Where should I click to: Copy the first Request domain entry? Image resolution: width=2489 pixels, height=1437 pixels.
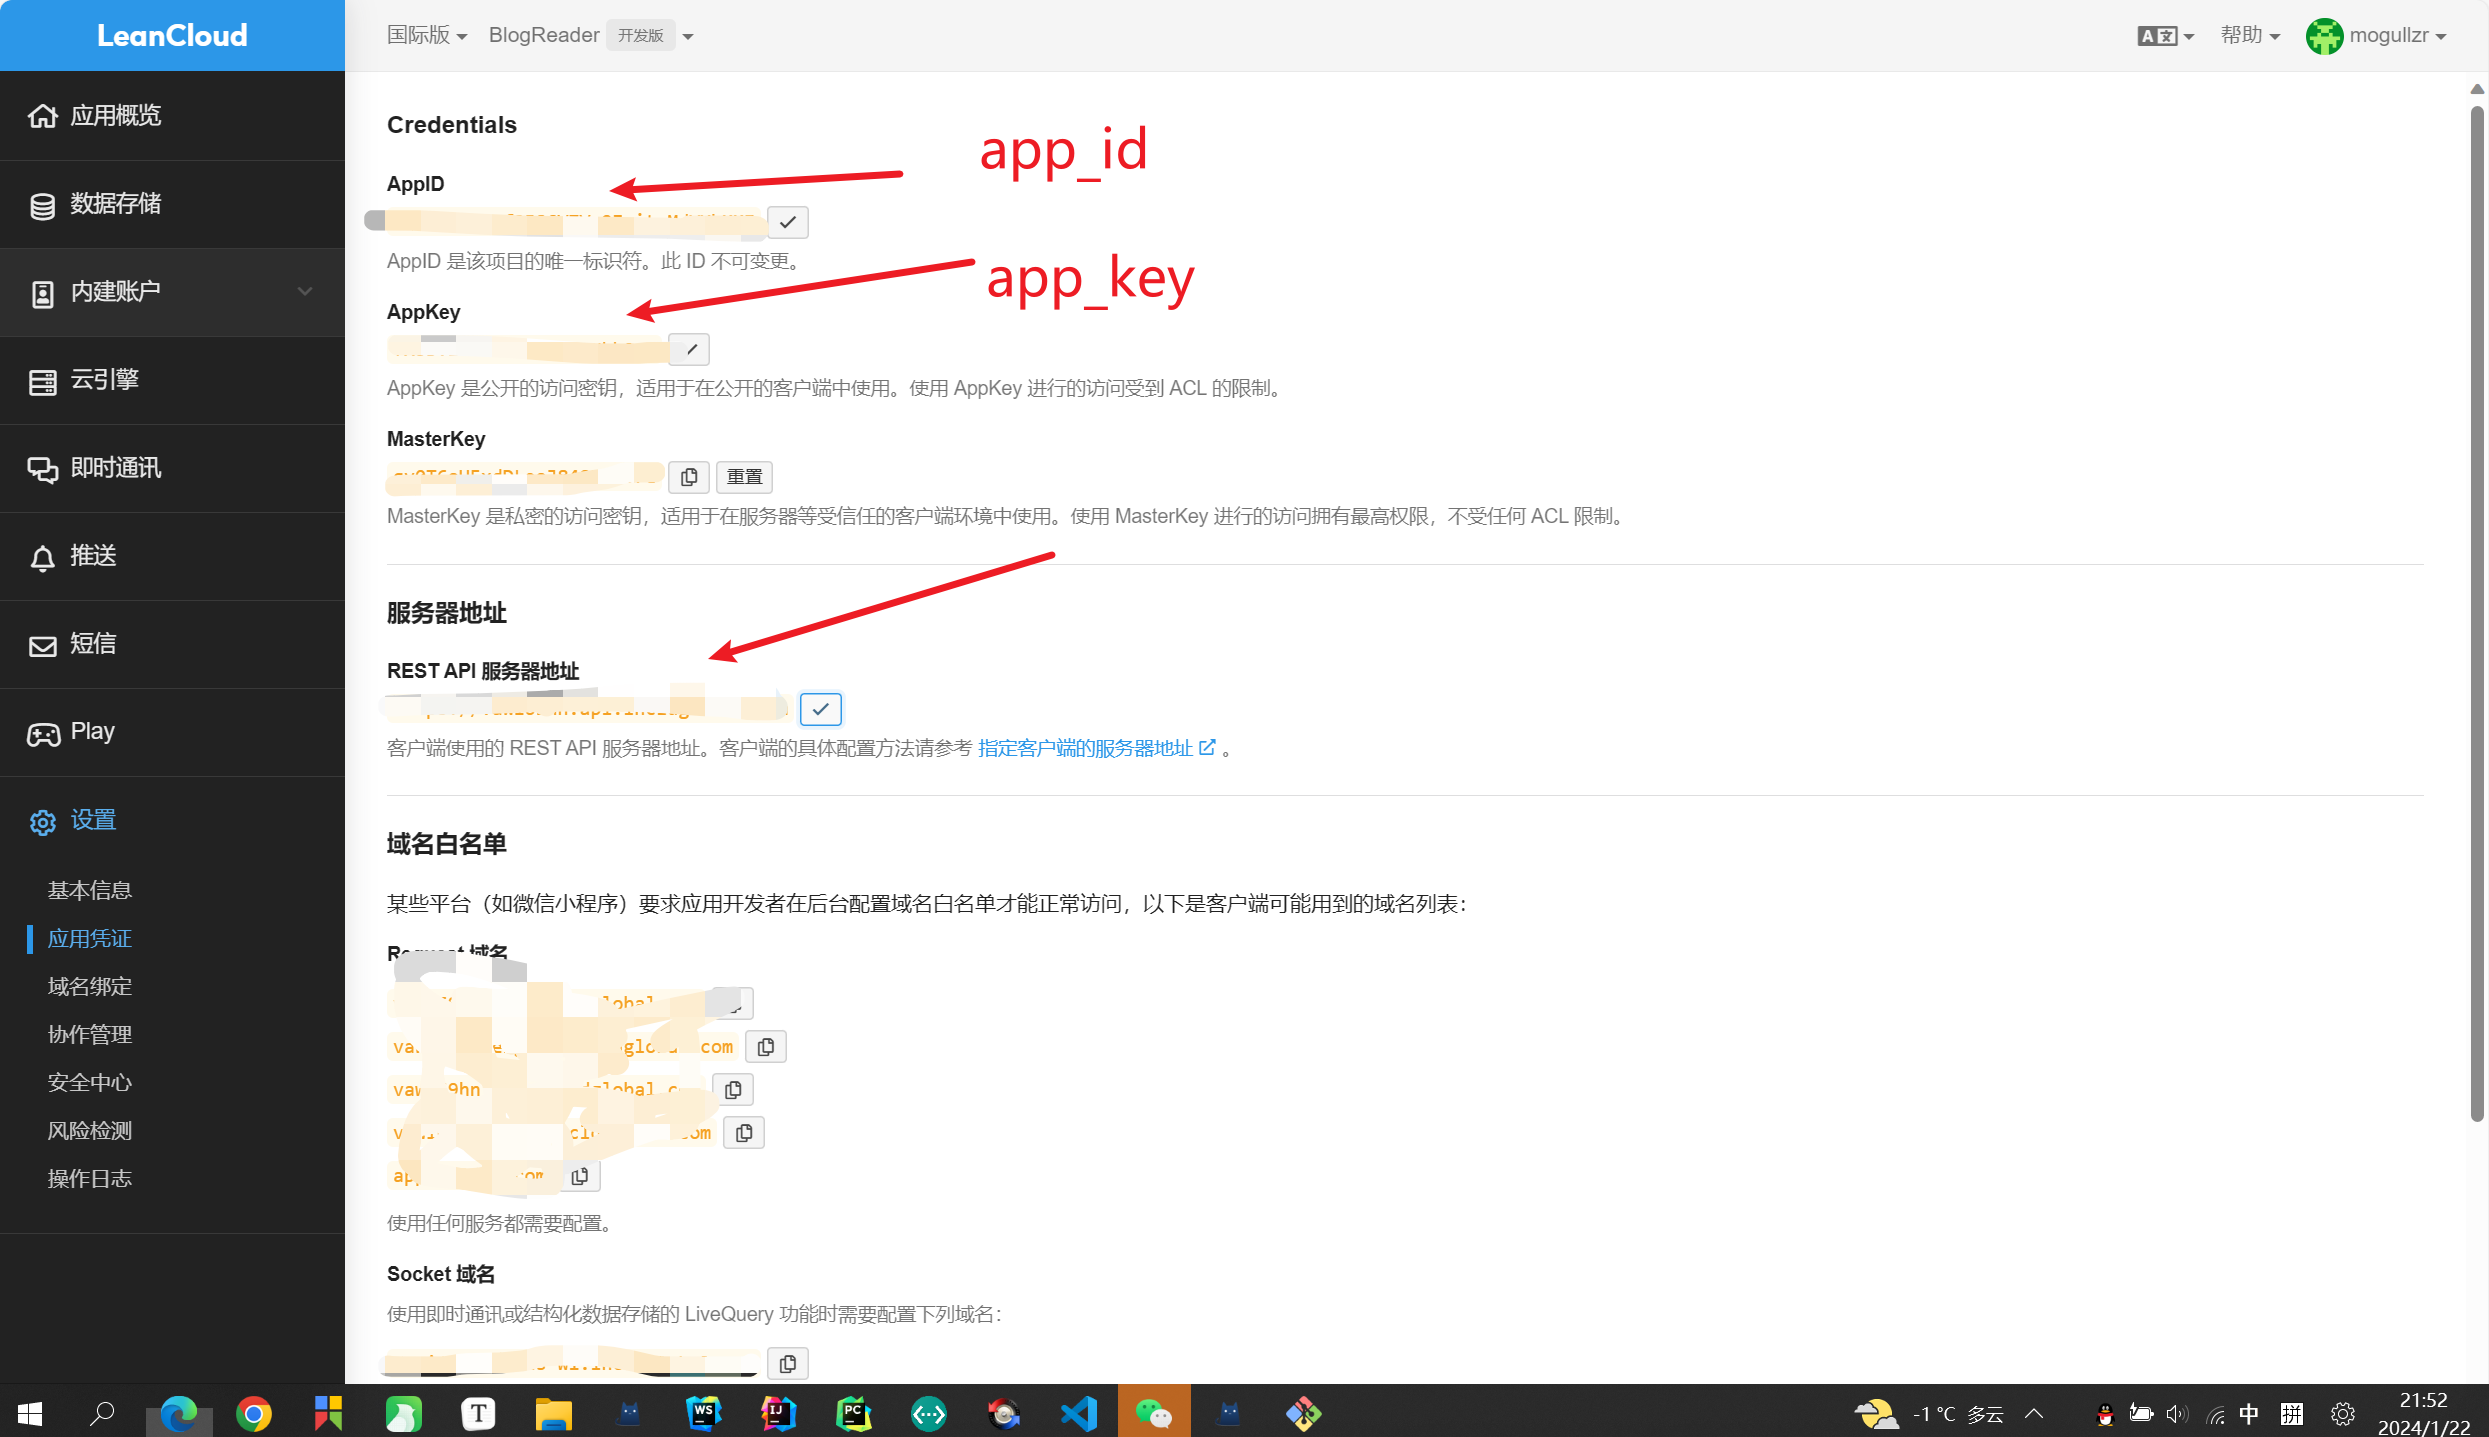pyautogui.click(x=734, y=1003)
